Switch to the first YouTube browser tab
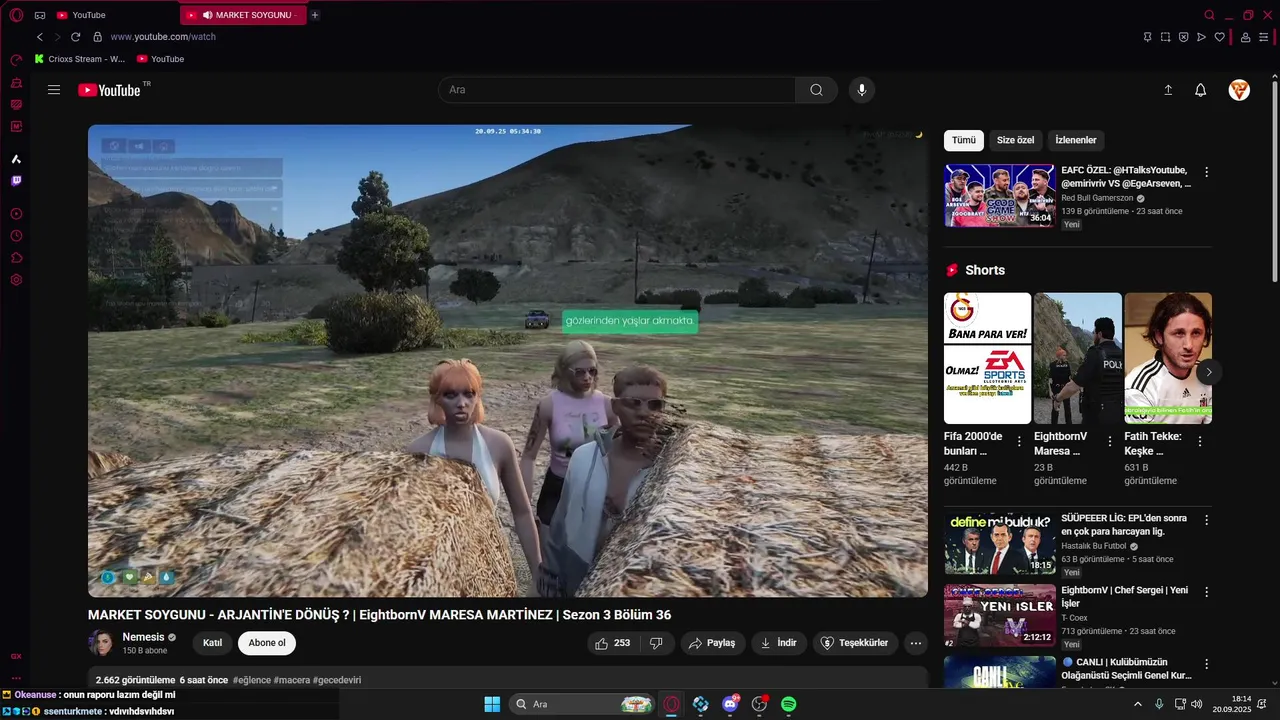Viewport: 1280px width, 720px height. coord(114,15)
